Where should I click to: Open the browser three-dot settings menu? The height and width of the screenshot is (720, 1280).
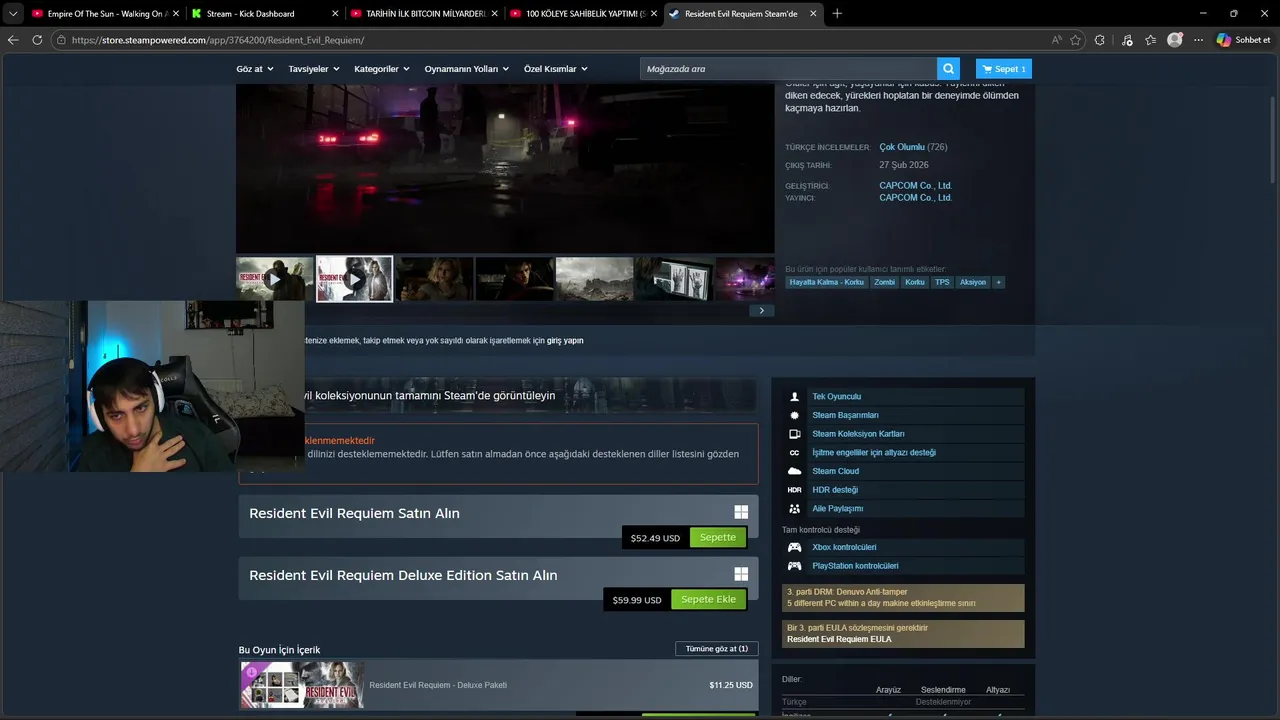tap(1197, 40)
